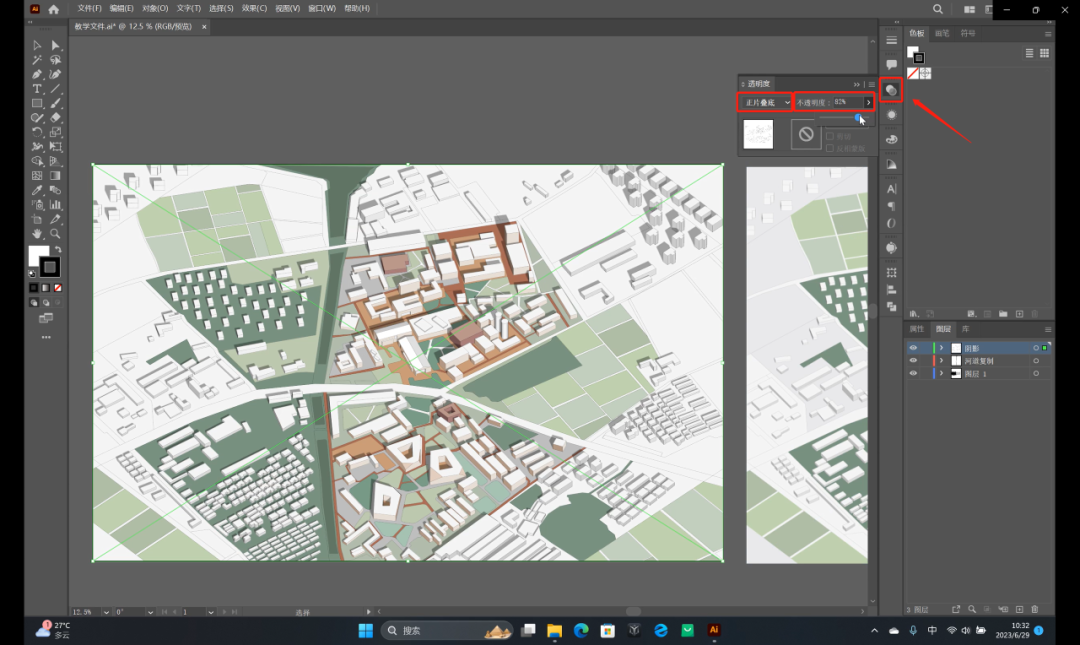
Task: Select the Pen tool
Action: pyautogui.click(x=37, y=74)
